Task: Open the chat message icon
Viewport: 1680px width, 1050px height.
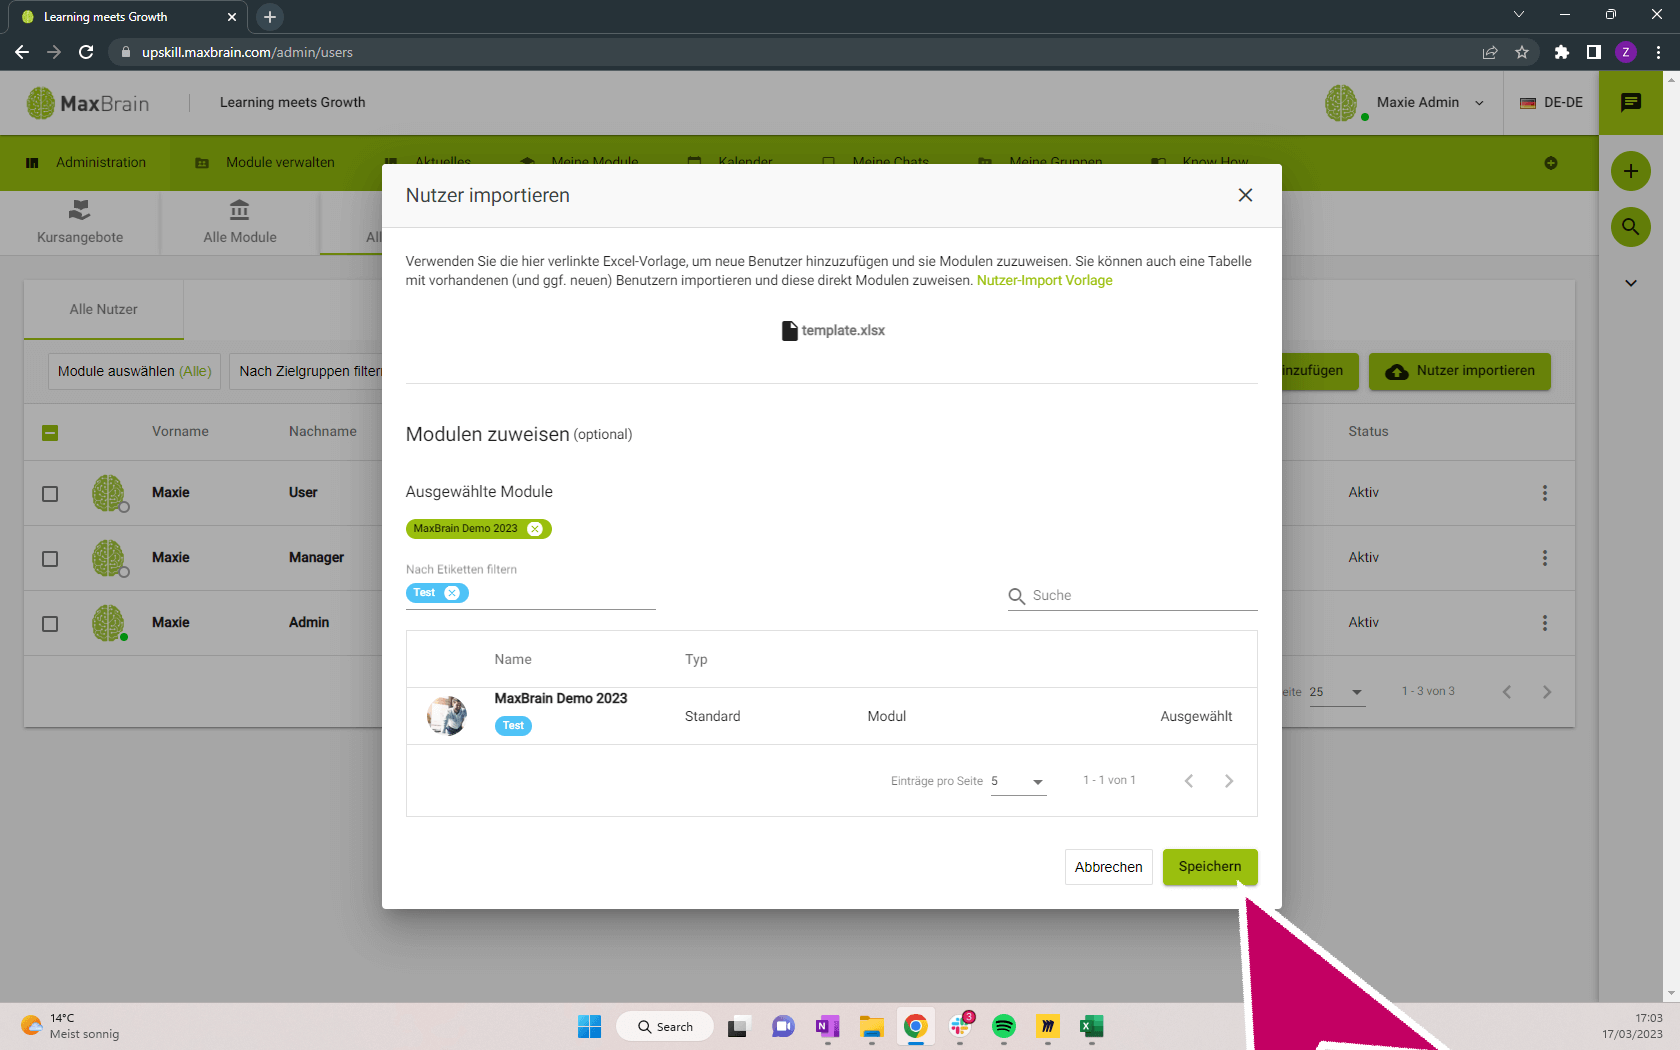Action: (x=1631, y=102)
